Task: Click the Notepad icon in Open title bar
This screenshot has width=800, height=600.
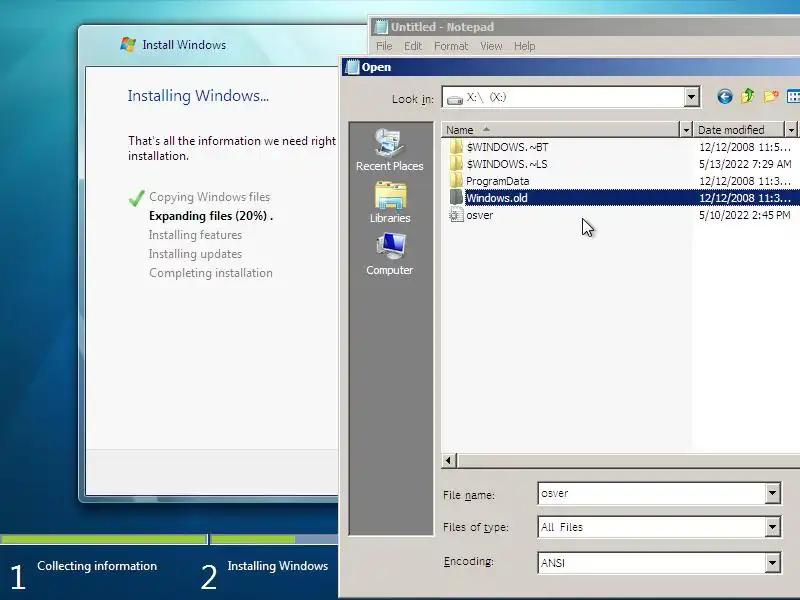Action: [x=352, y=67]
